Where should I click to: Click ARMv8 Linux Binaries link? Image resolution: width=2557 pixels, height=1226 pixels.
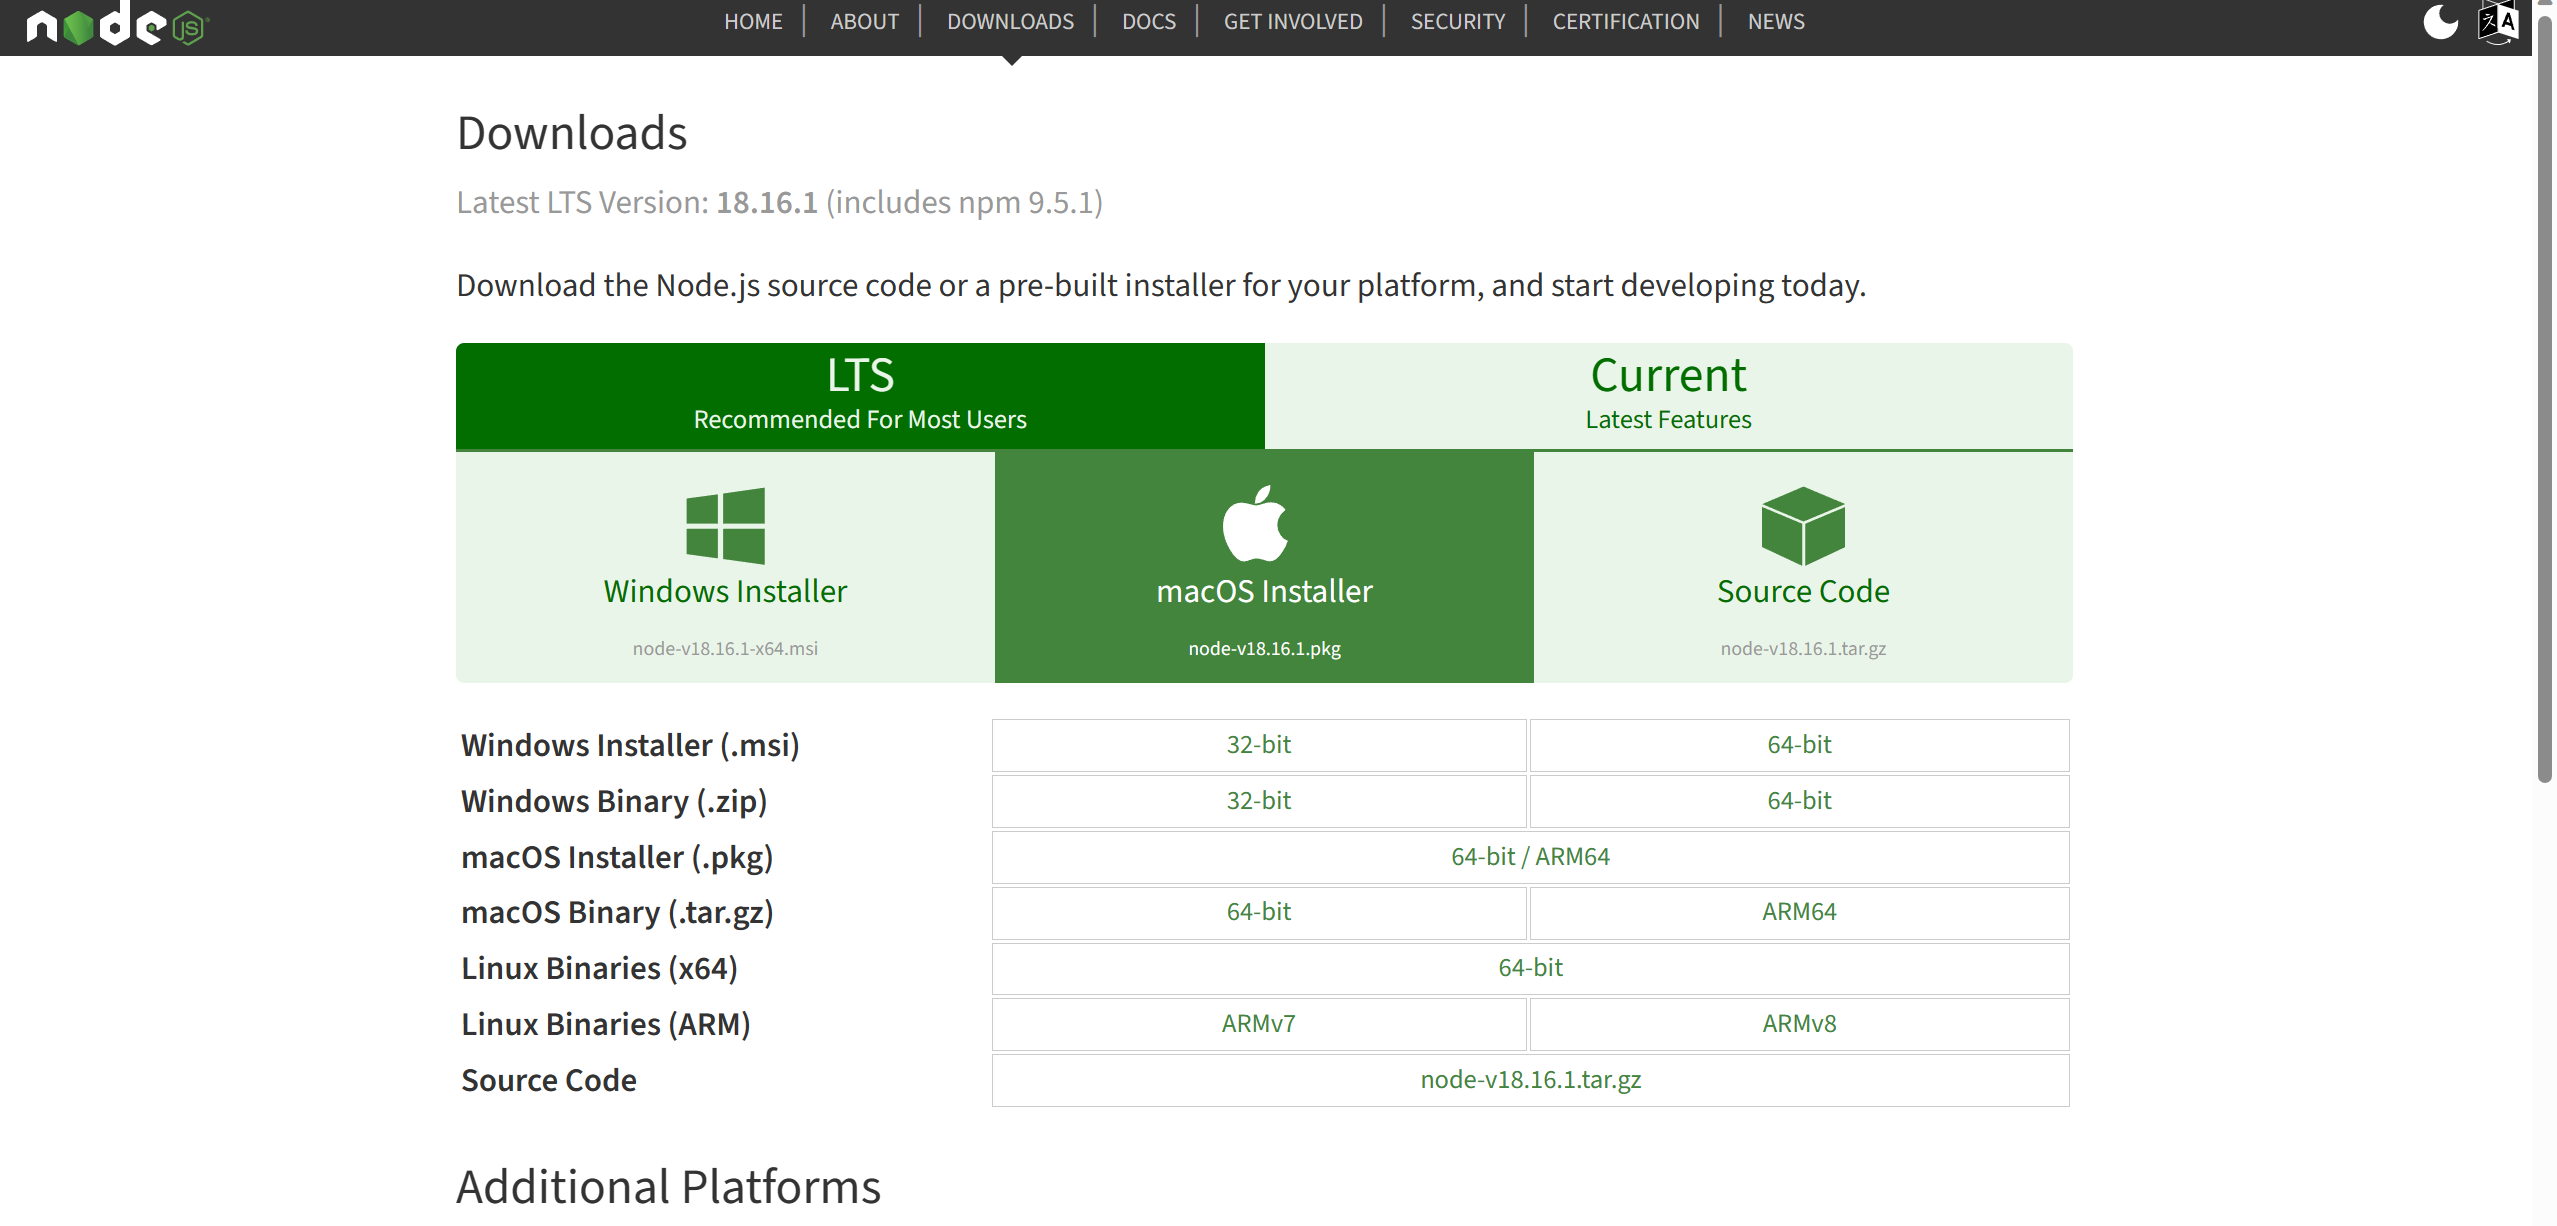(1799, 1024)
